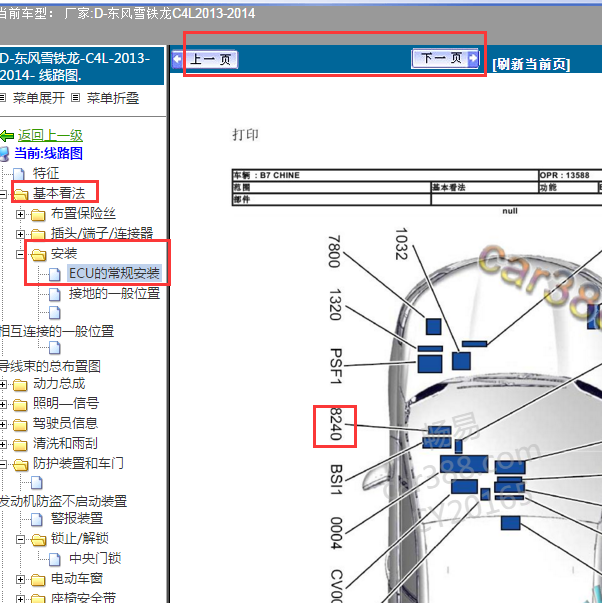
Task: Select the 1032 component label
Action: (x=401, y=243)
